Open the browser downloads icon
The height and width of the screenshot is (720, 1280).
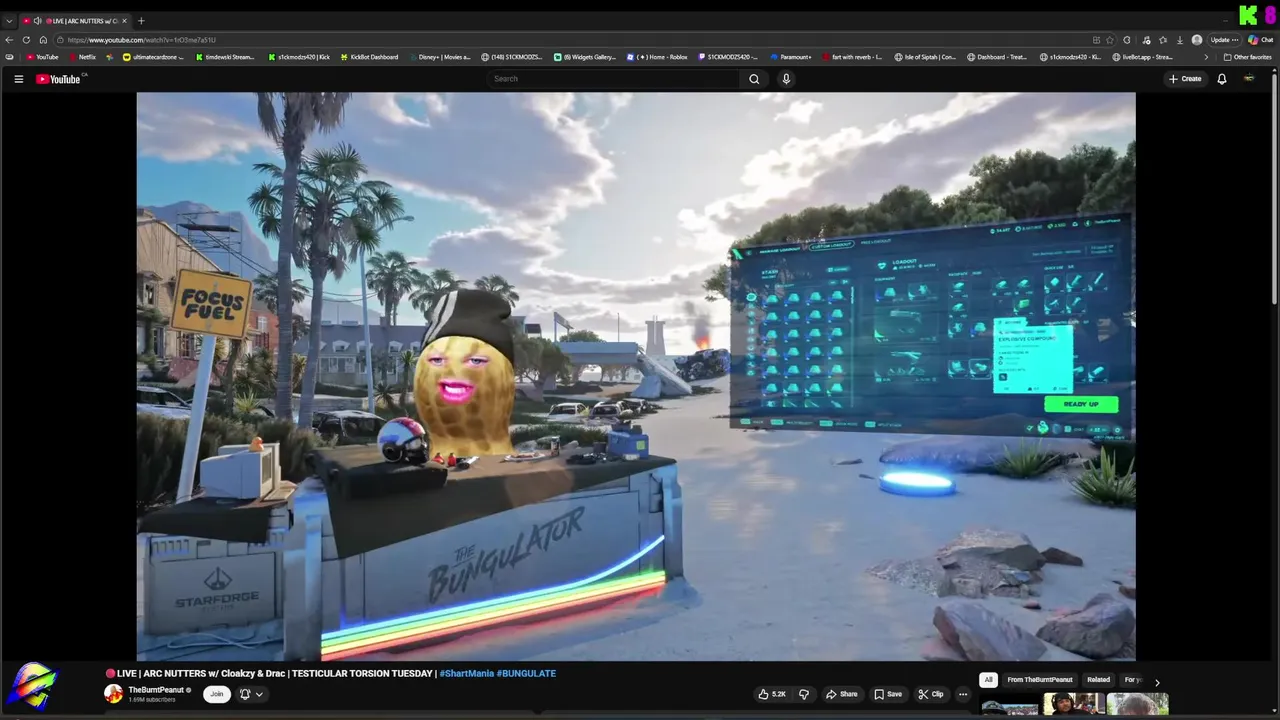[x=1180, y=40]
